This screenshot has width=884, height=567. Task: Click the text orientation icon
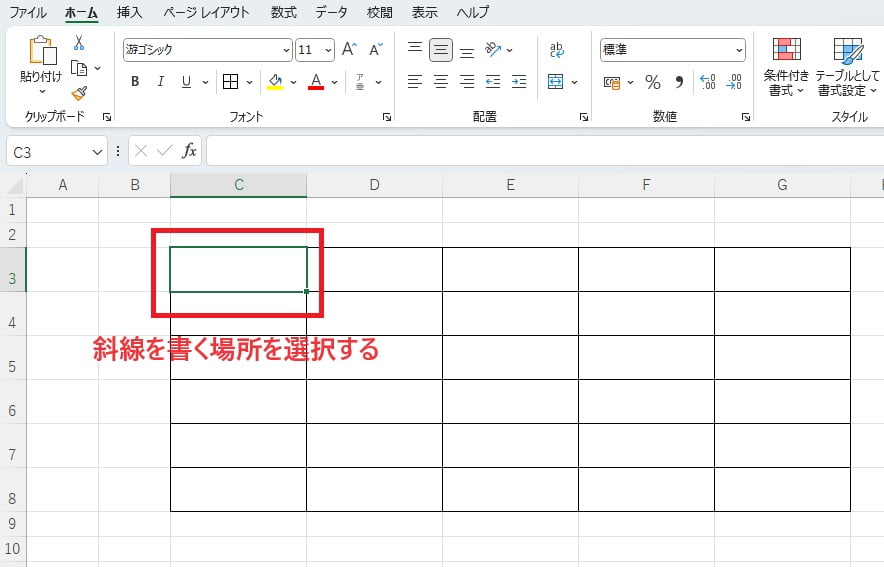(493, 50)
